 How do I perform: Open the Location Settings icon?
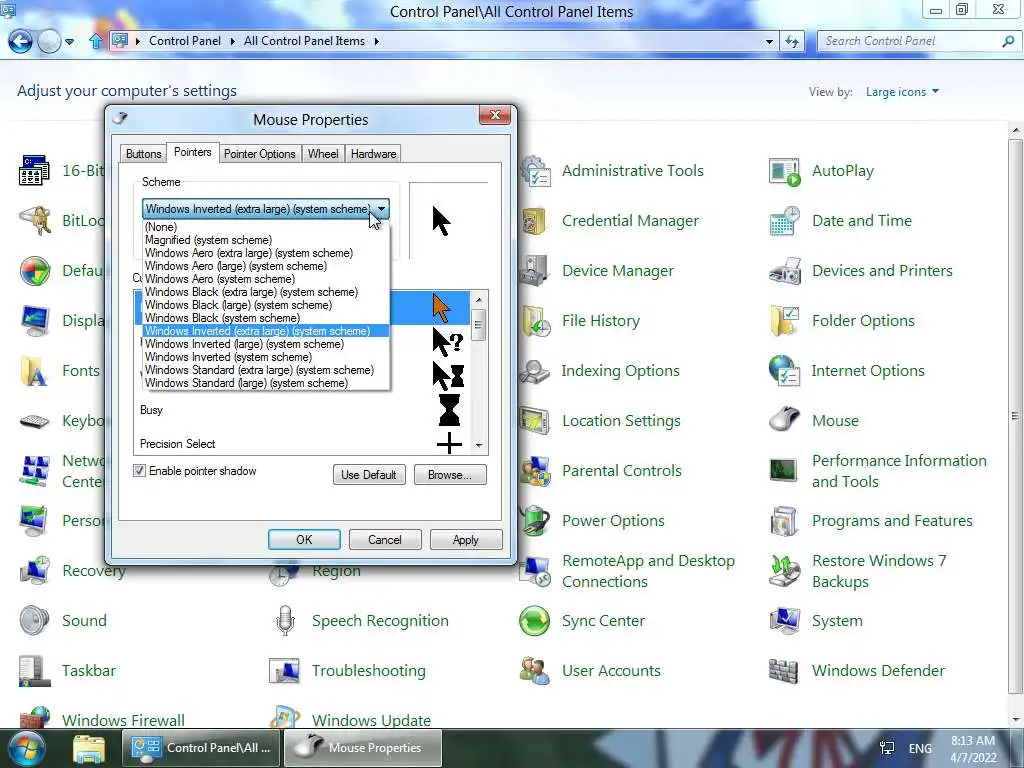[x=537, y=421]
